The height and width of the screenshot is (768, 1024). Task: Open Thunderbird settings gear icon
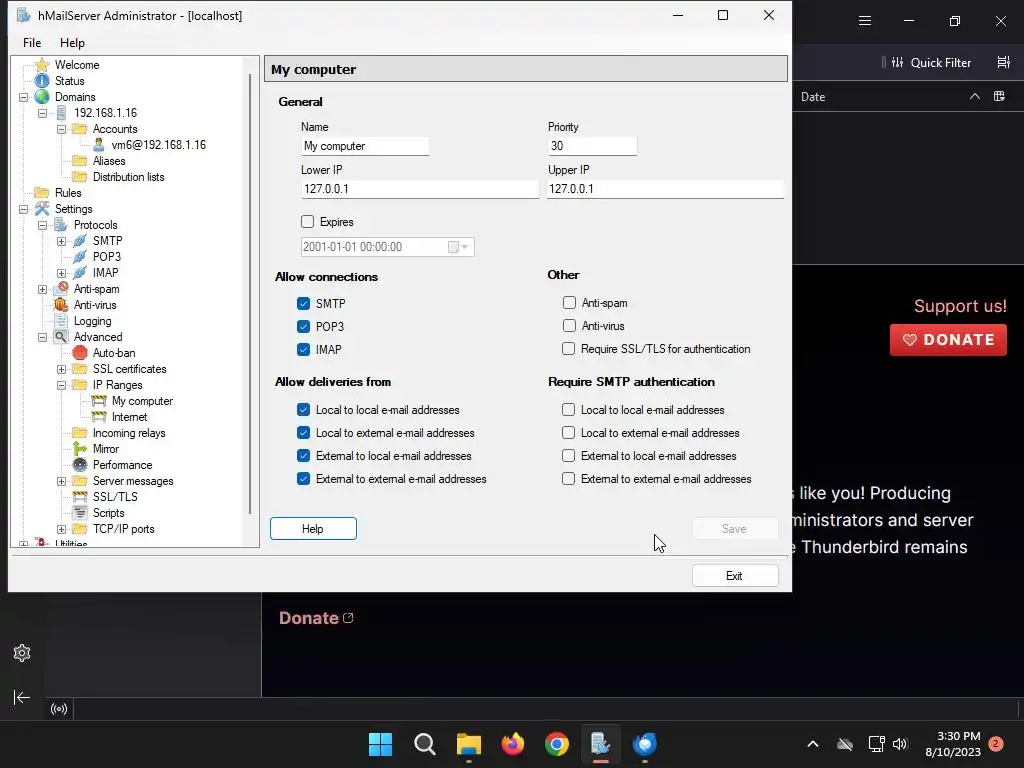(x=22, y=653)
